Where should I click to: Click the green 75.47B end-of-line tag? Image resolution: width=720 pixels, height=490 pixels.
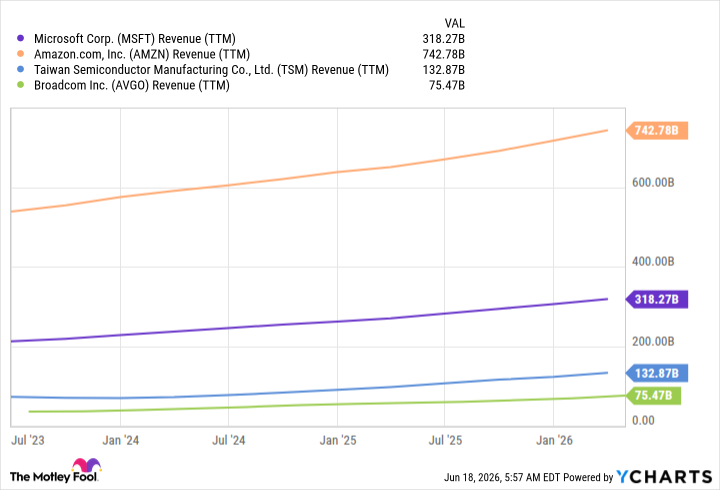pos(653,395)
